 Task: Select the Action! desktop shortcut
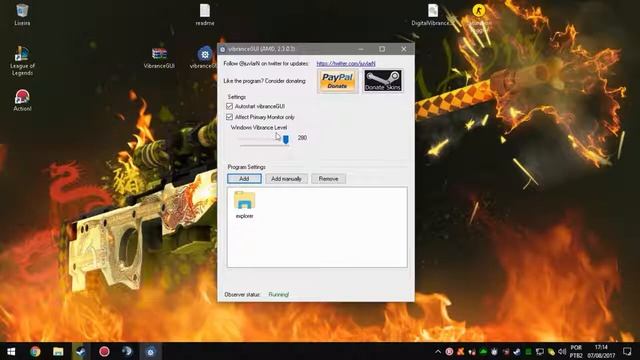(22, 100)
